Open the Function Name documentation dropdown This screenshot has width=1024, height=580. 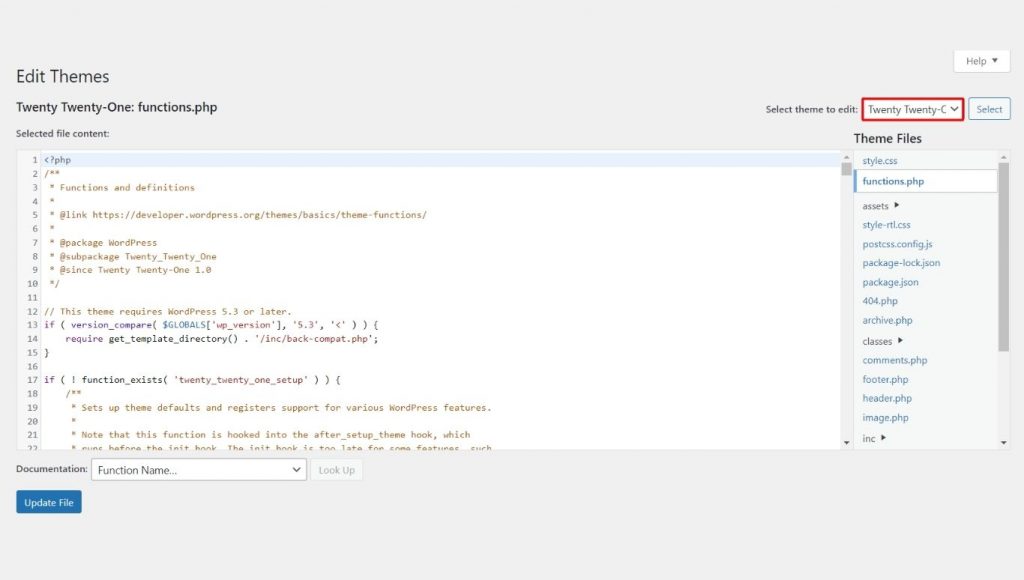pyautogui.click(x=197, y=470)
